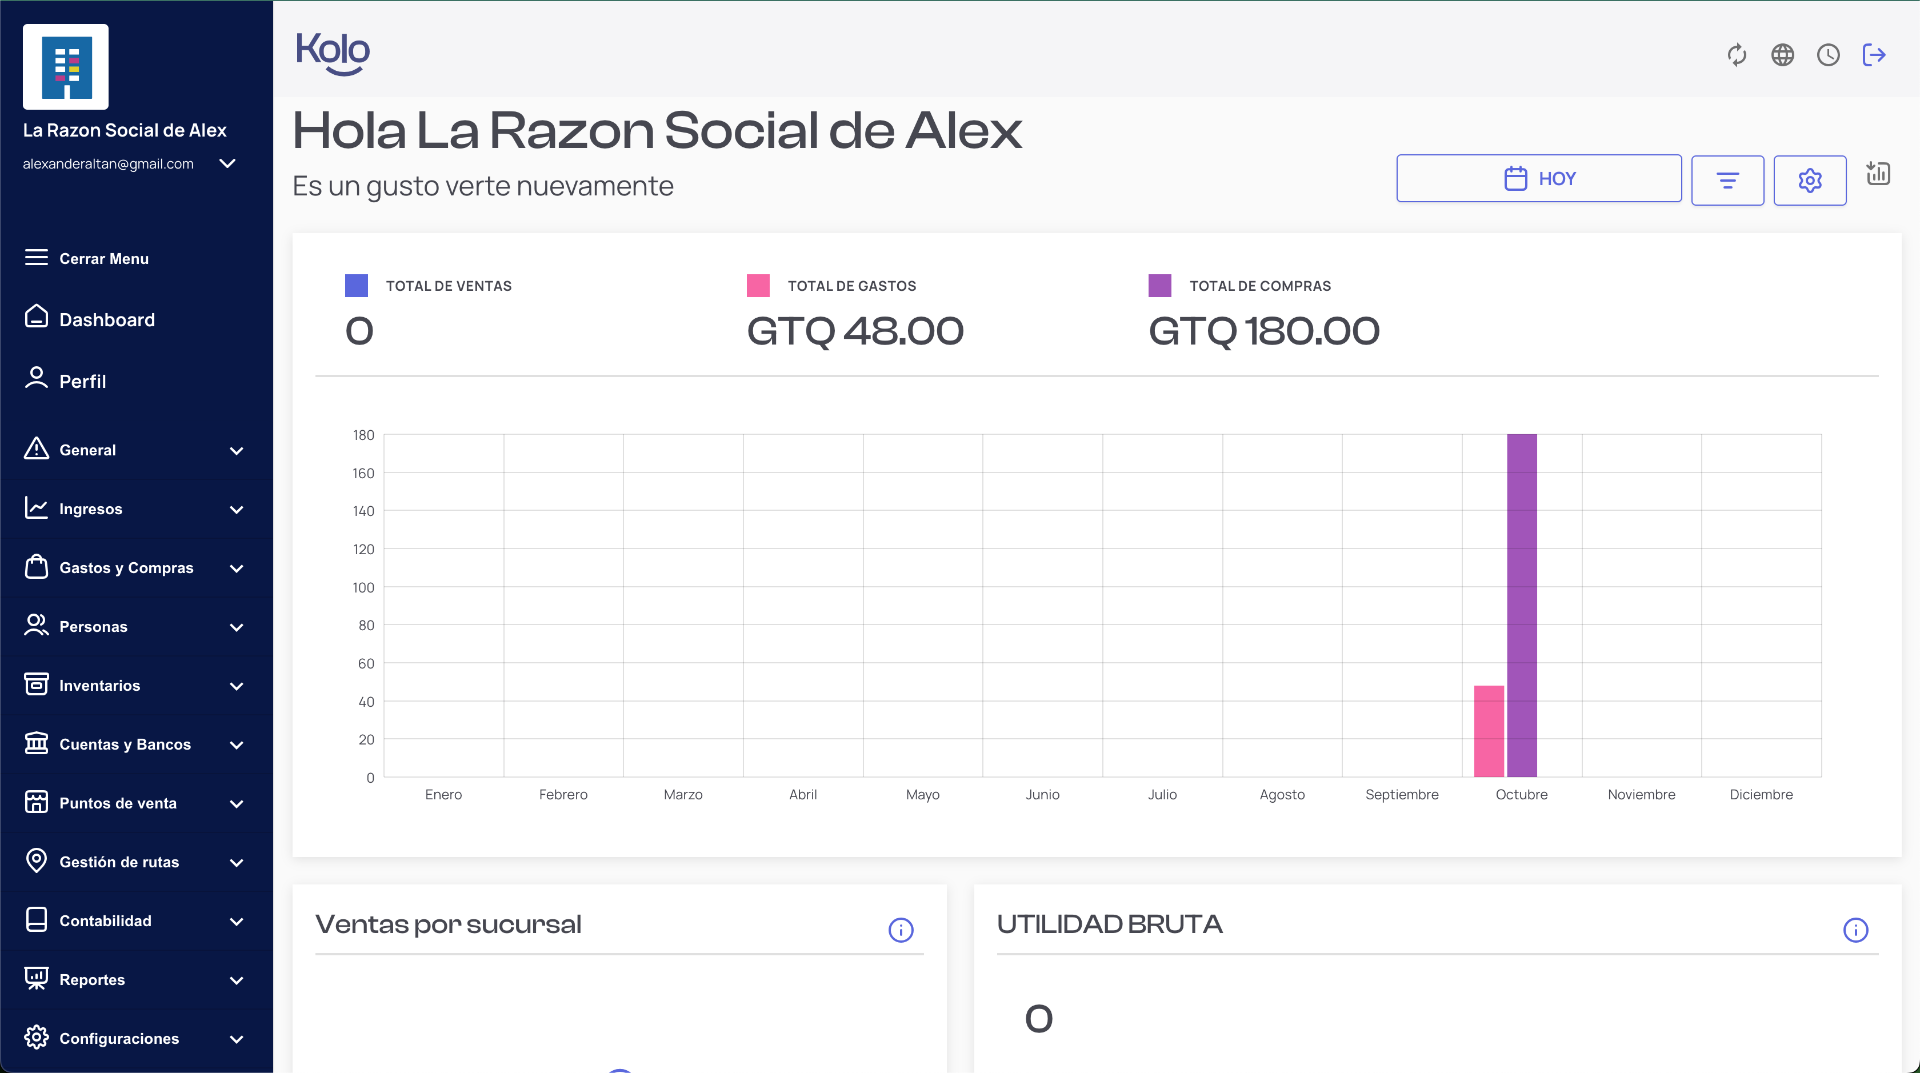Screen dimensions: 1920x1073
Task: Go to Dashboard in sidebar
Action: tap(107, 320)
